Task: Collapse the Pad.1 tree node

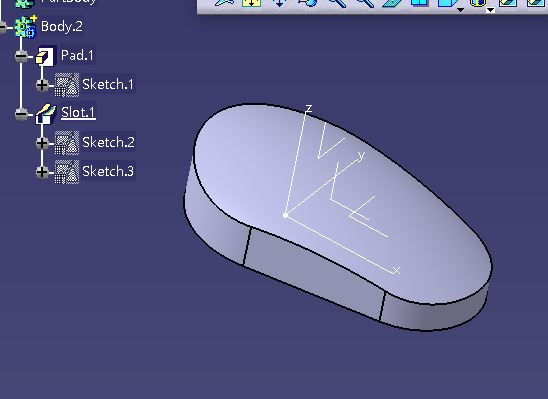Action: click(x=22, y=56)
